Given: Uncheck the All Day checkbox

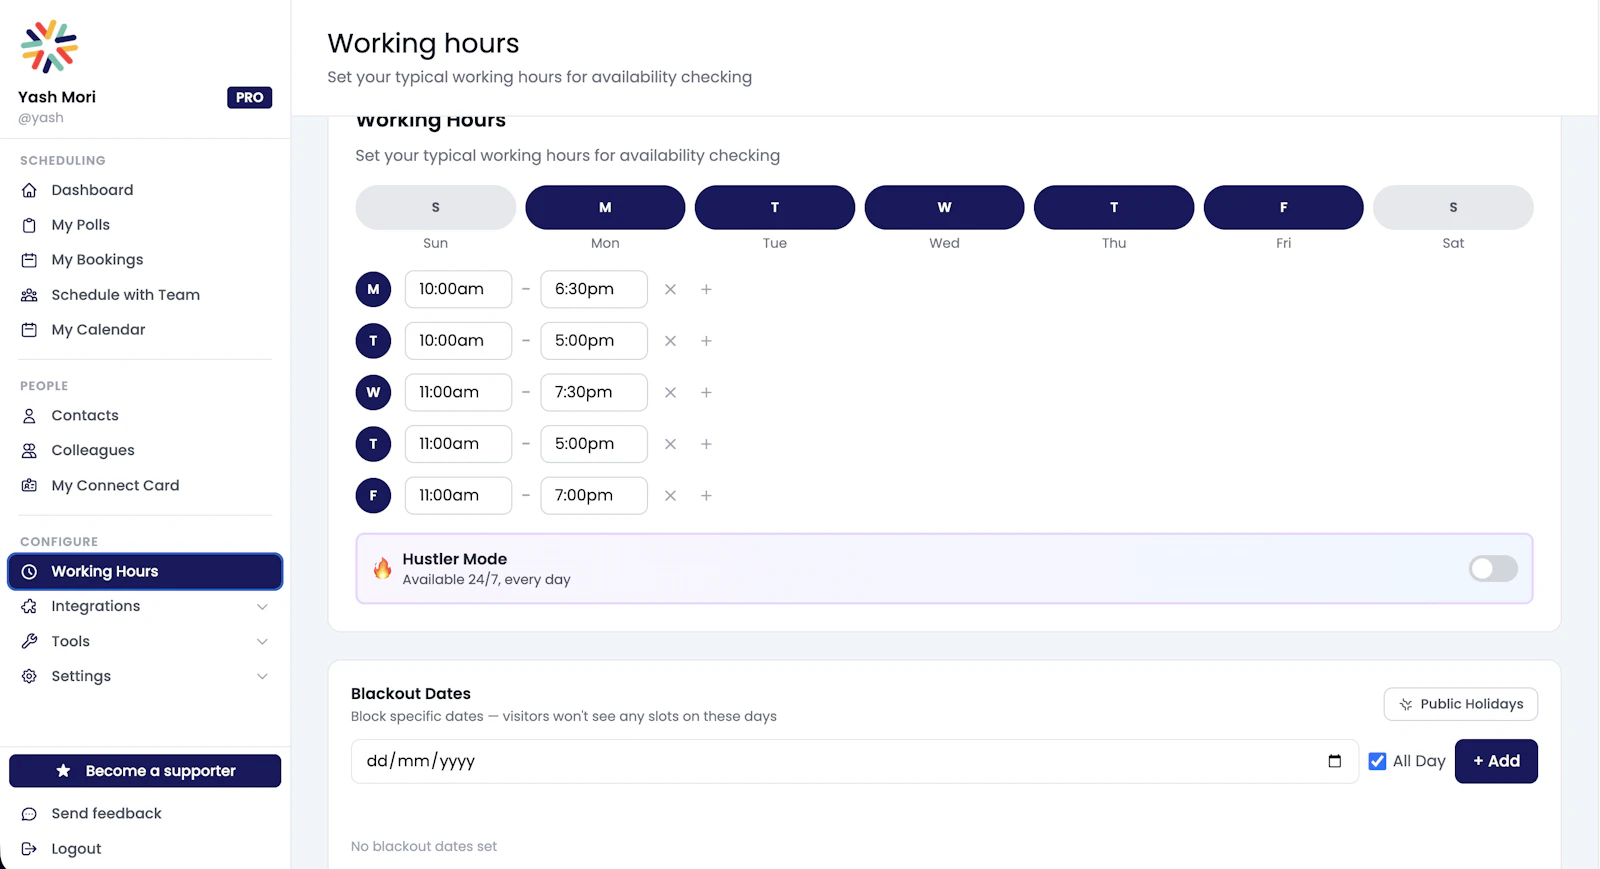Looking at the screenshot, I should 1377,762.
